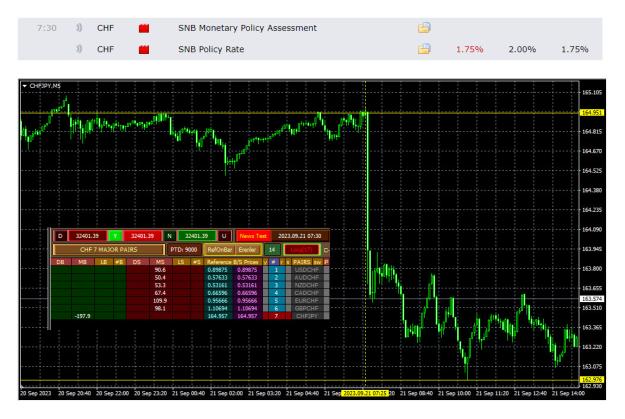Open the CHFJPY,M5 chart dropdown arrow

pos(25,86)
